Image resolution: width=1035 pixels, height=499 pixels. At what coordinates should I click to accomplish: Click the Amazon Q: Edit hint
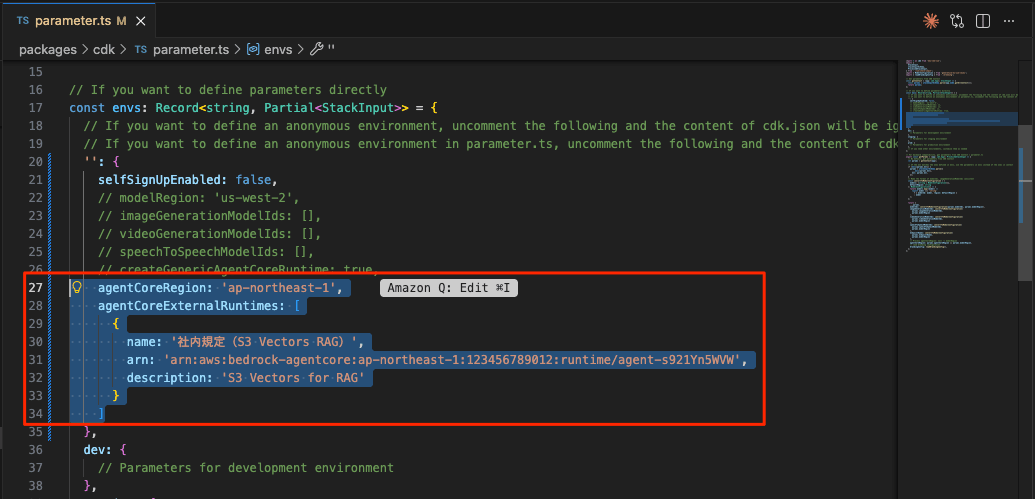(x=450, y=288)
